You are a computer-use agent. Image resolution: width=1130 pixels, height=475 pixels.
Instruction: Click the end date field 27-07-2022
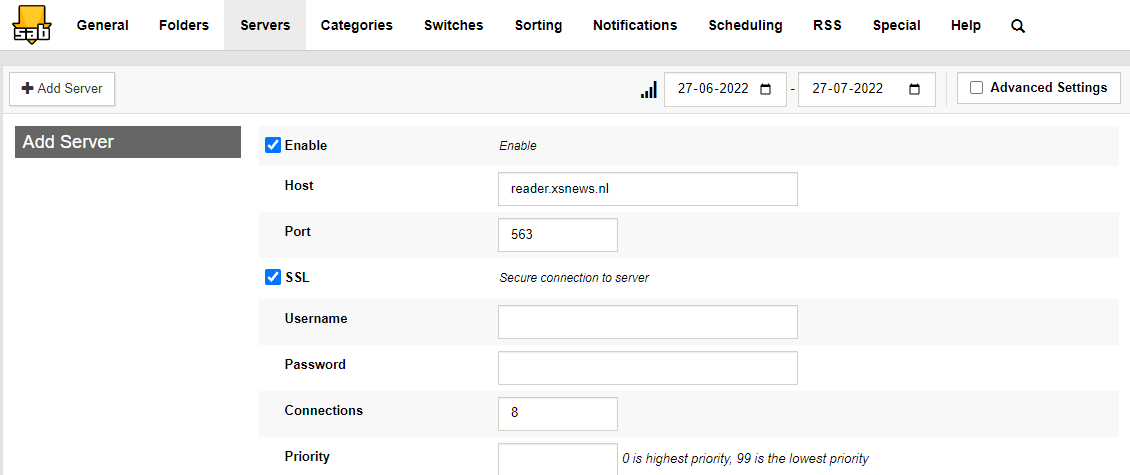click(x=867, y=89)
